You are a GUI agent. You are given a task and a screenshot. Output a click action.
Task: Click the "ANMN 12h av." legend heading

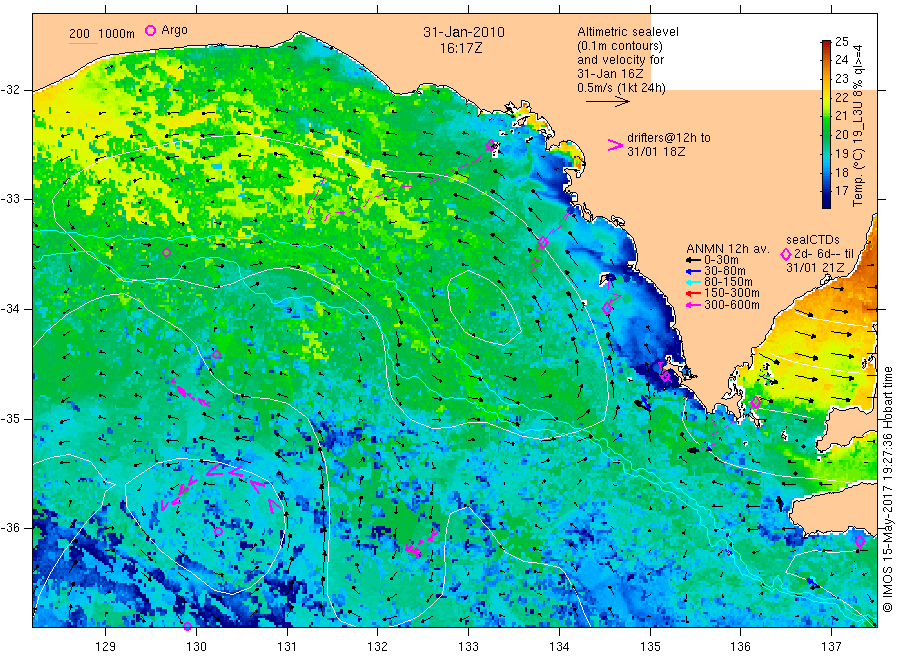(727, 249)
